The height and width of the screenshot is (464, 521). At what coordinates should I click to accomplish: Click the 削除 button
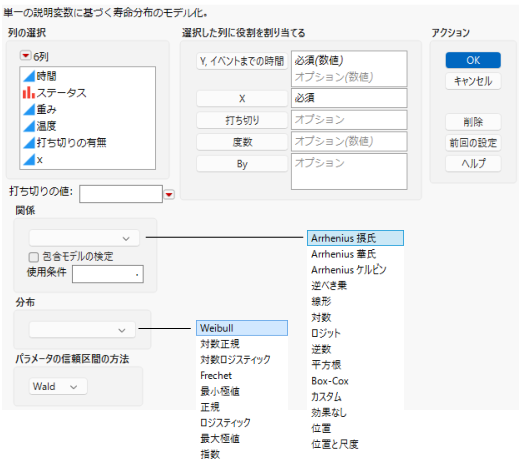point(473,122)
